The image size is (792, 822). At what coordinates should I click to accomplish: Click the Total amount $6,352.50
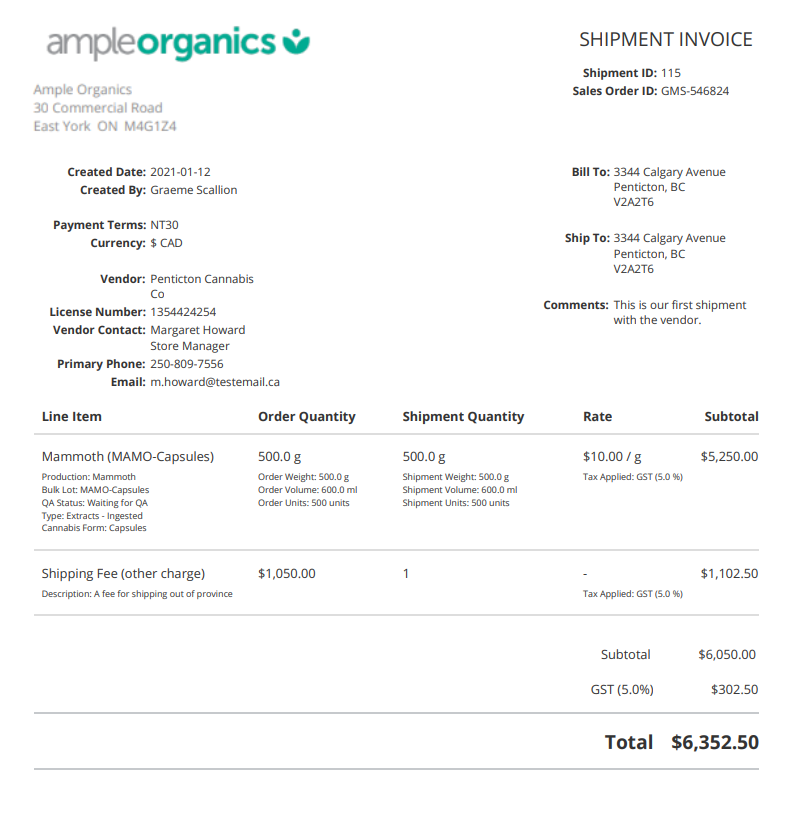[714, 742]
